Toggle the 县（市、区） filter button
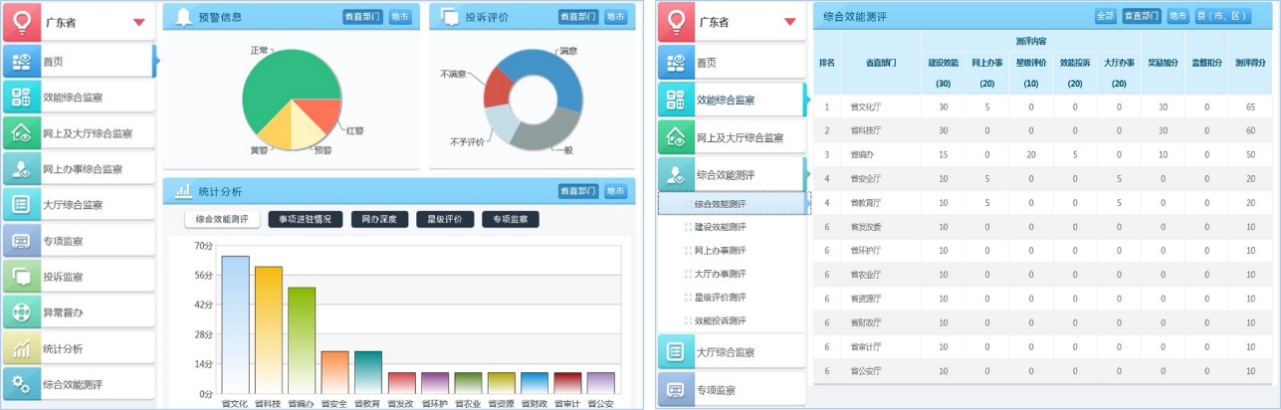Screen dimensions: 1281x410 click(1223, 16)
